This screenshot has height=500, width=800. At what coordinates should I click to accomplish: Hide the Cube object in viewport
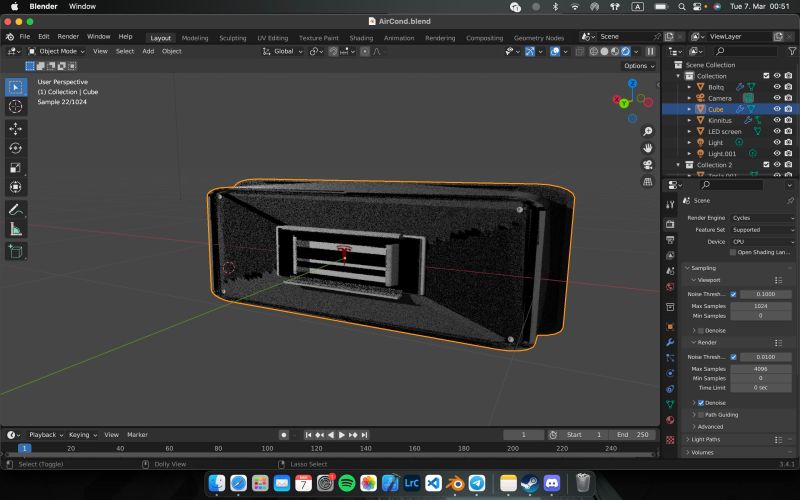(777, 109)
